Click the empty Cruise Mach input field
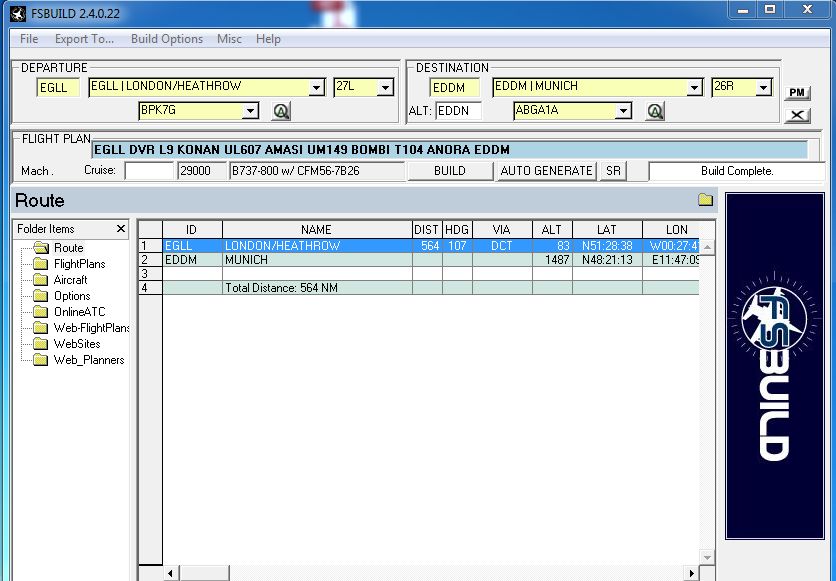Viewport: 836px width, 581px height. click(x=149, y=171)
